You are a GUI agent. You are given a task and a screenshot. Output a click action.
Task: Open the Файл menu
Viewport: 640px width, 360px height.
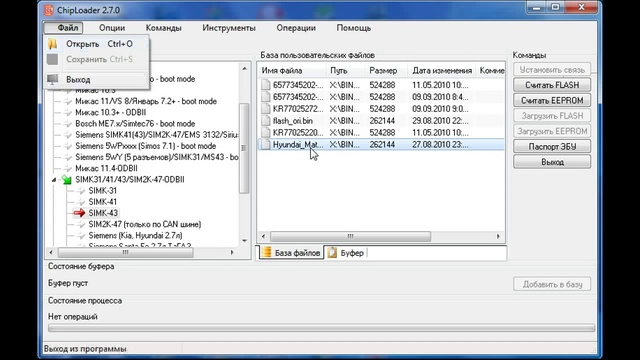64,28
